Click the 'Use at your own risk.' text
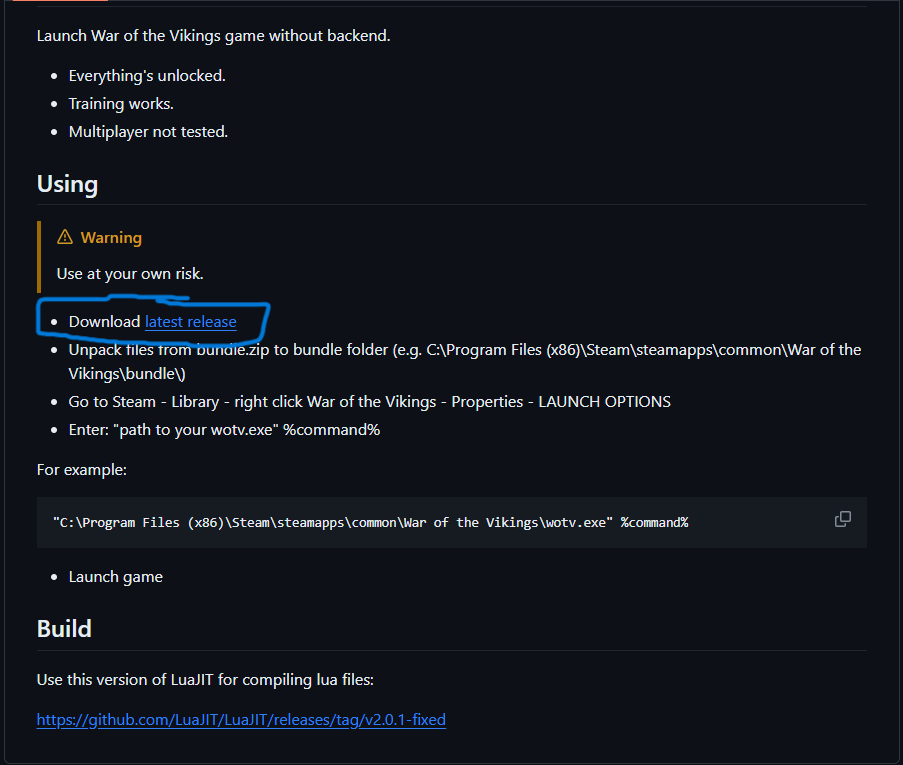The width and height of the screenshot is (903, 765). tap(130, 273)
